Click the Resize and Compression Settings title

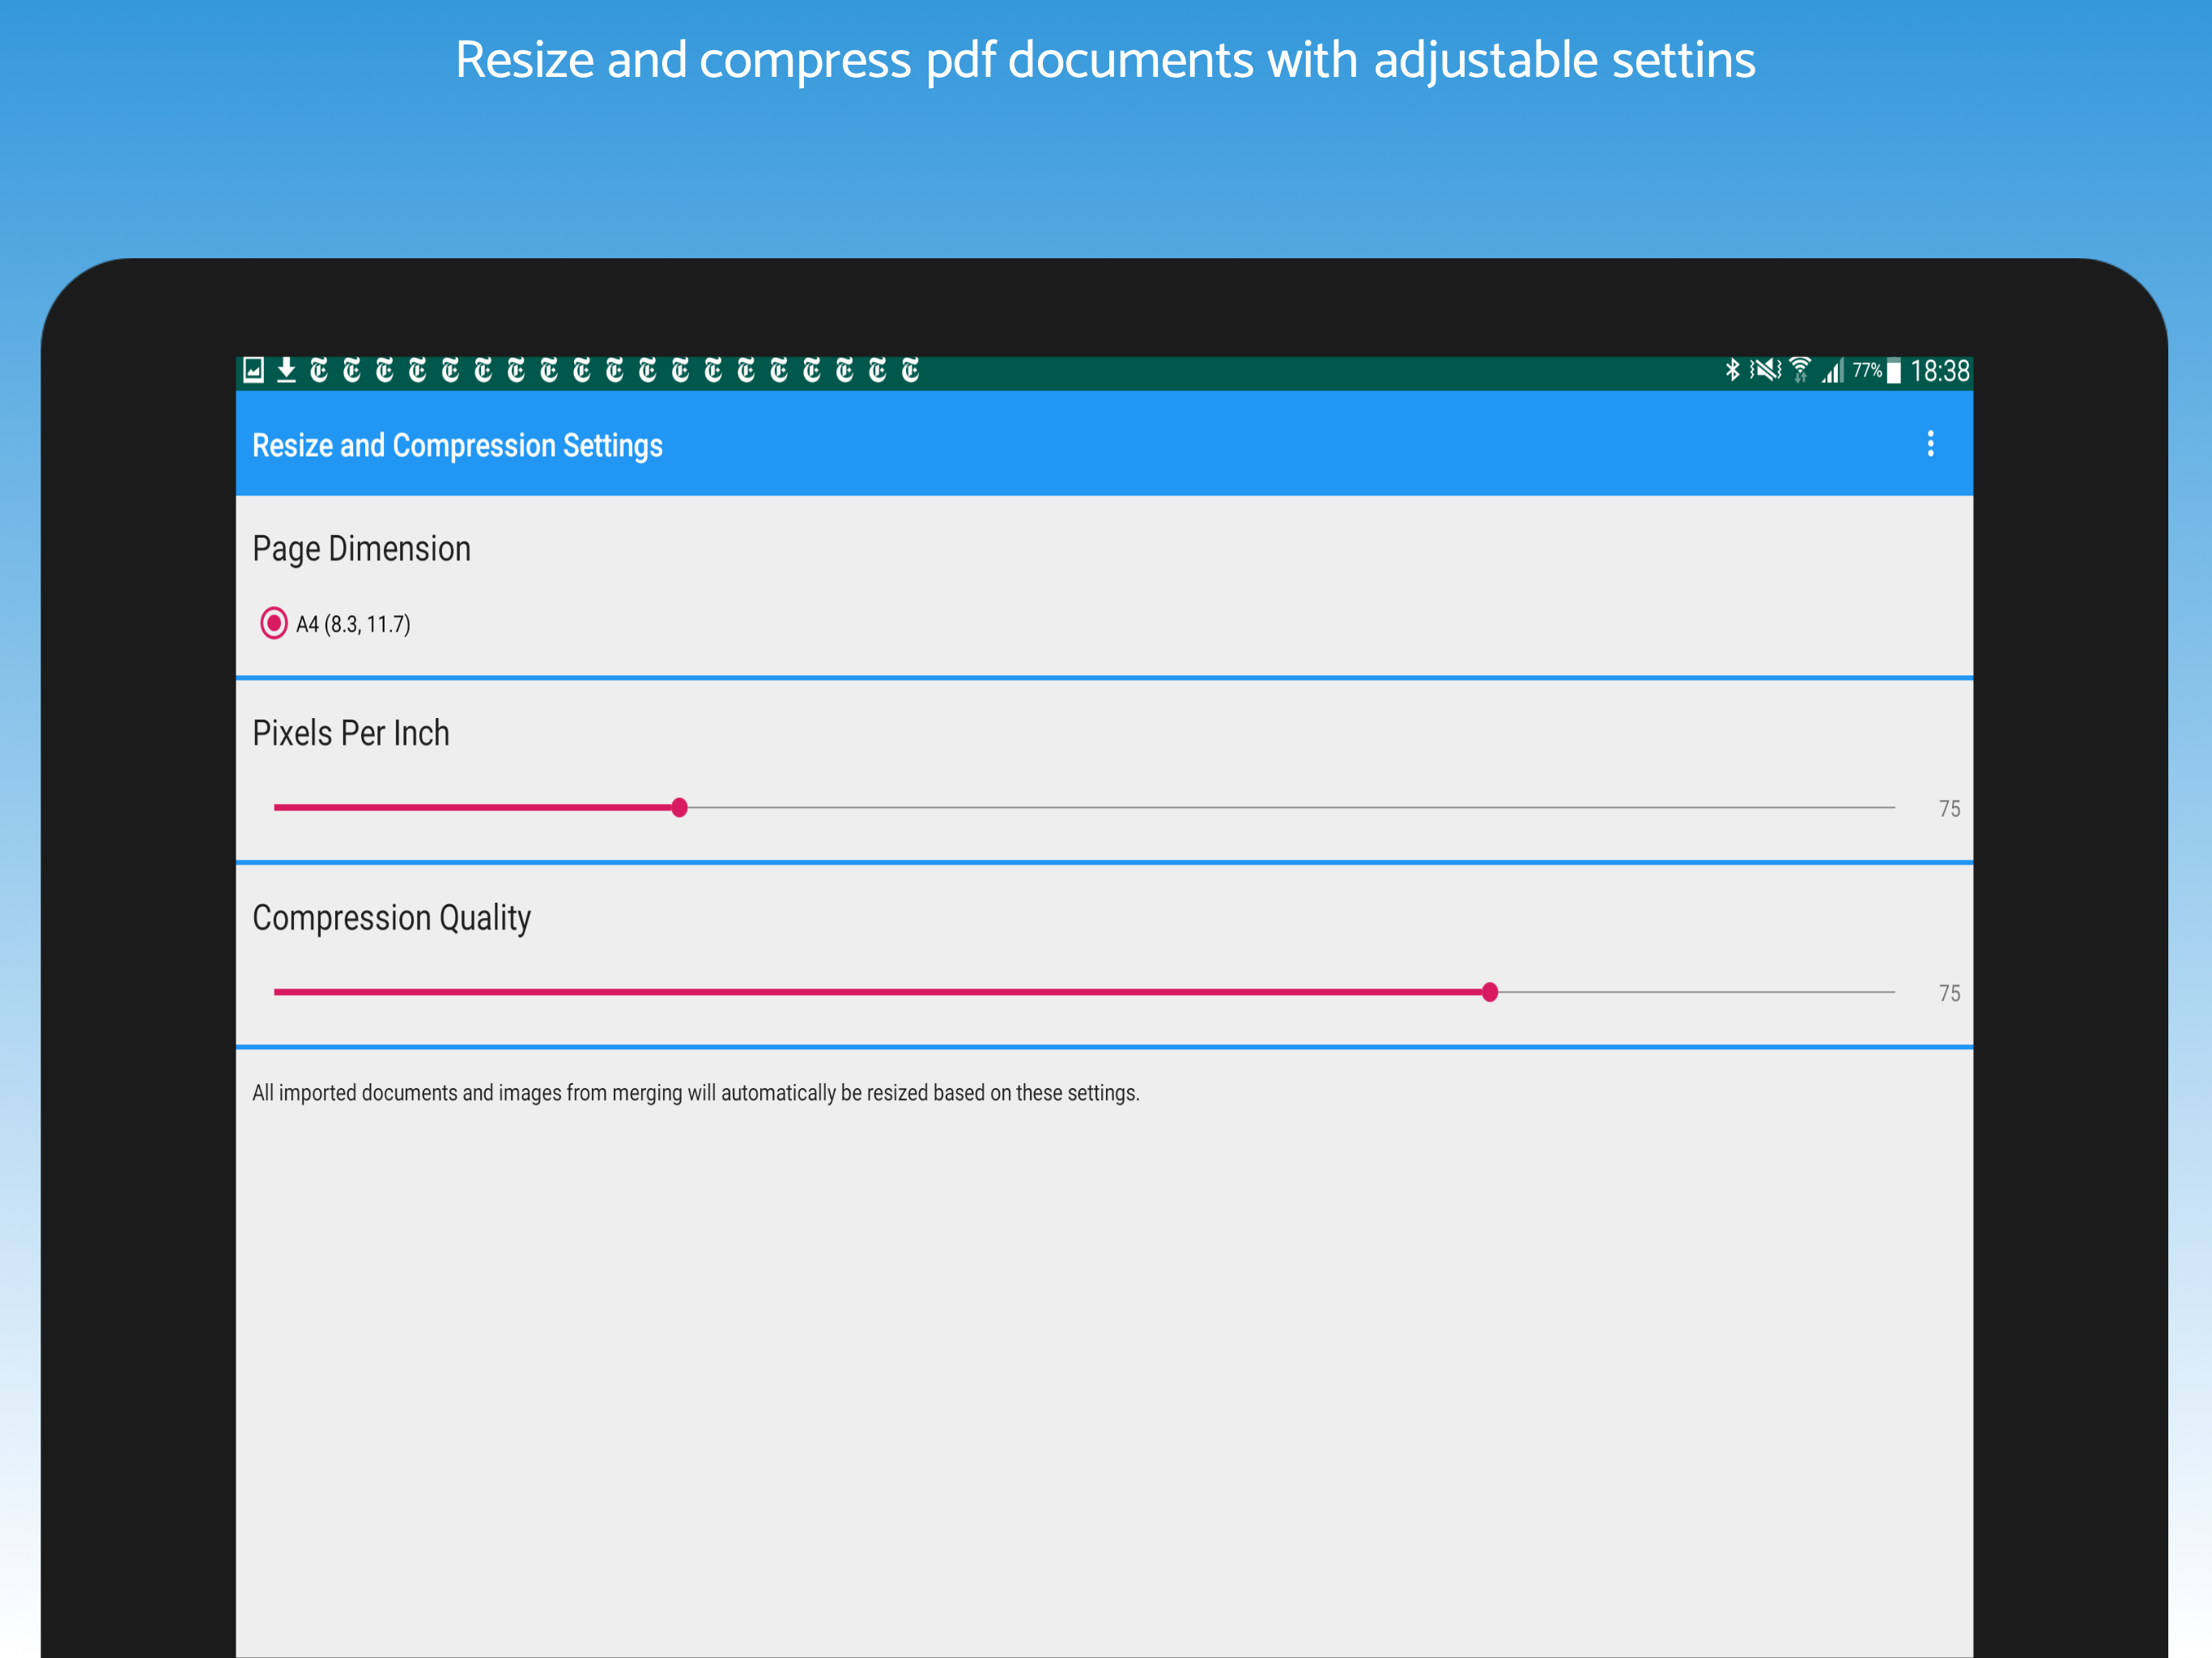pos(457,445)
